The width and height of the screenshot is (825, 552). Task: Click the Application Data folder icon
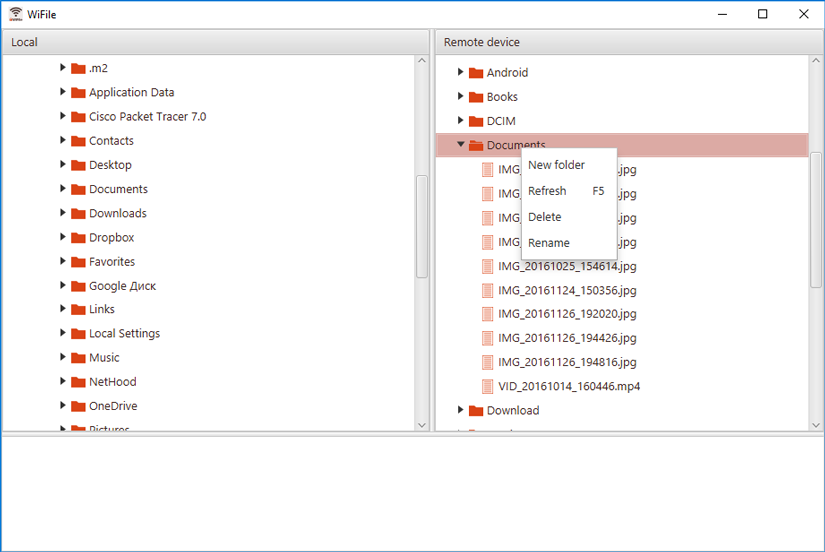tap(78, 93)
